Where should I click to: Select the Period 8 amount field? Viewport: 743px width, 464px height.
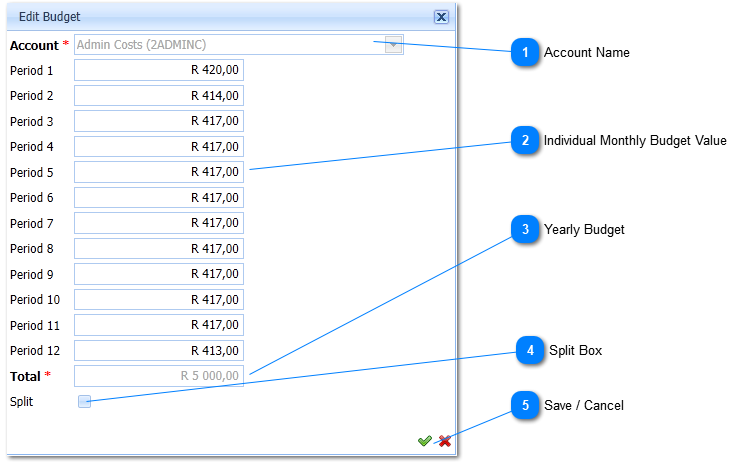[x=159, y=248]
